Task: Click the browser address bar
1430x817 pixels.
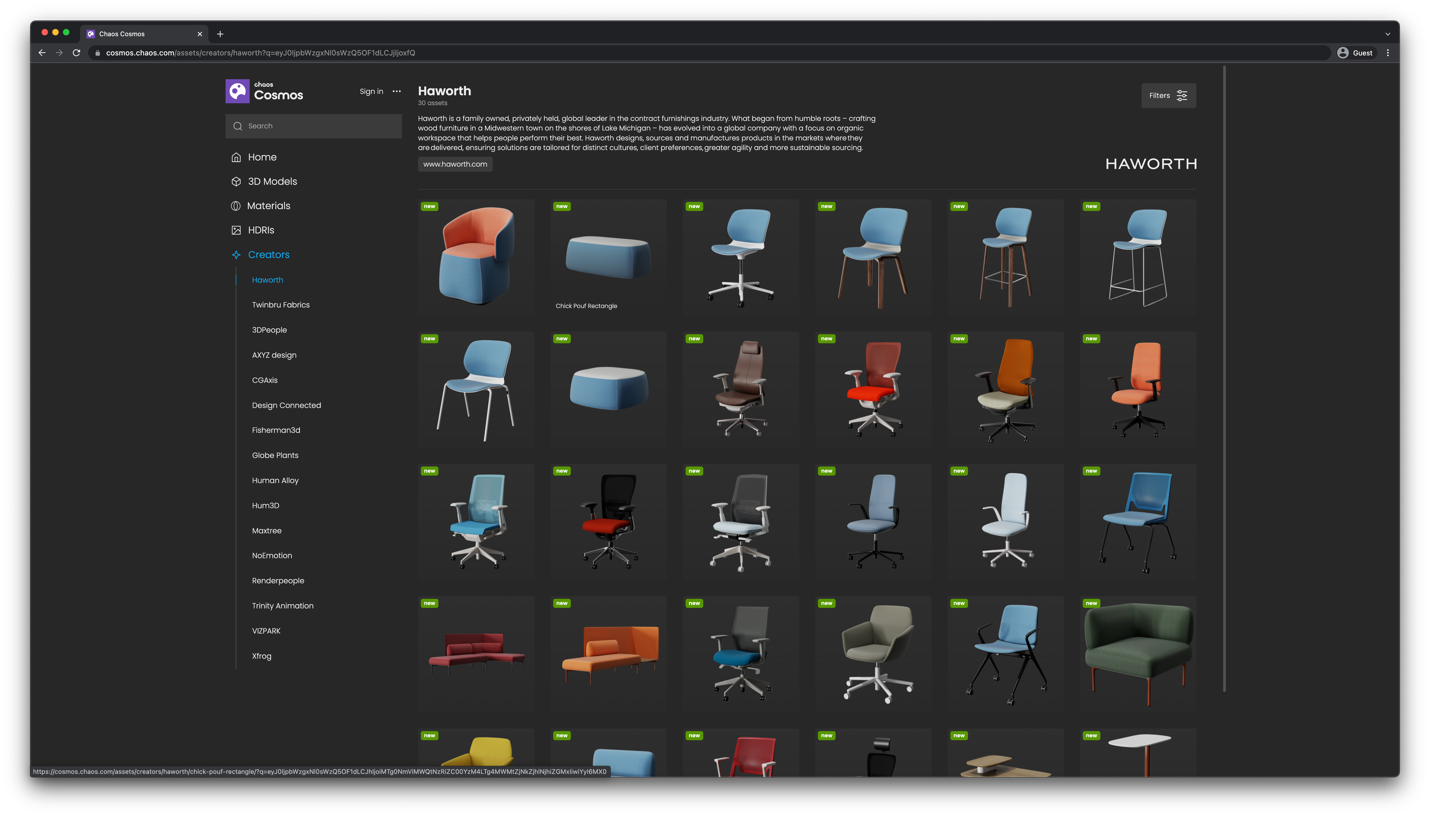Action: coord(710,53)
